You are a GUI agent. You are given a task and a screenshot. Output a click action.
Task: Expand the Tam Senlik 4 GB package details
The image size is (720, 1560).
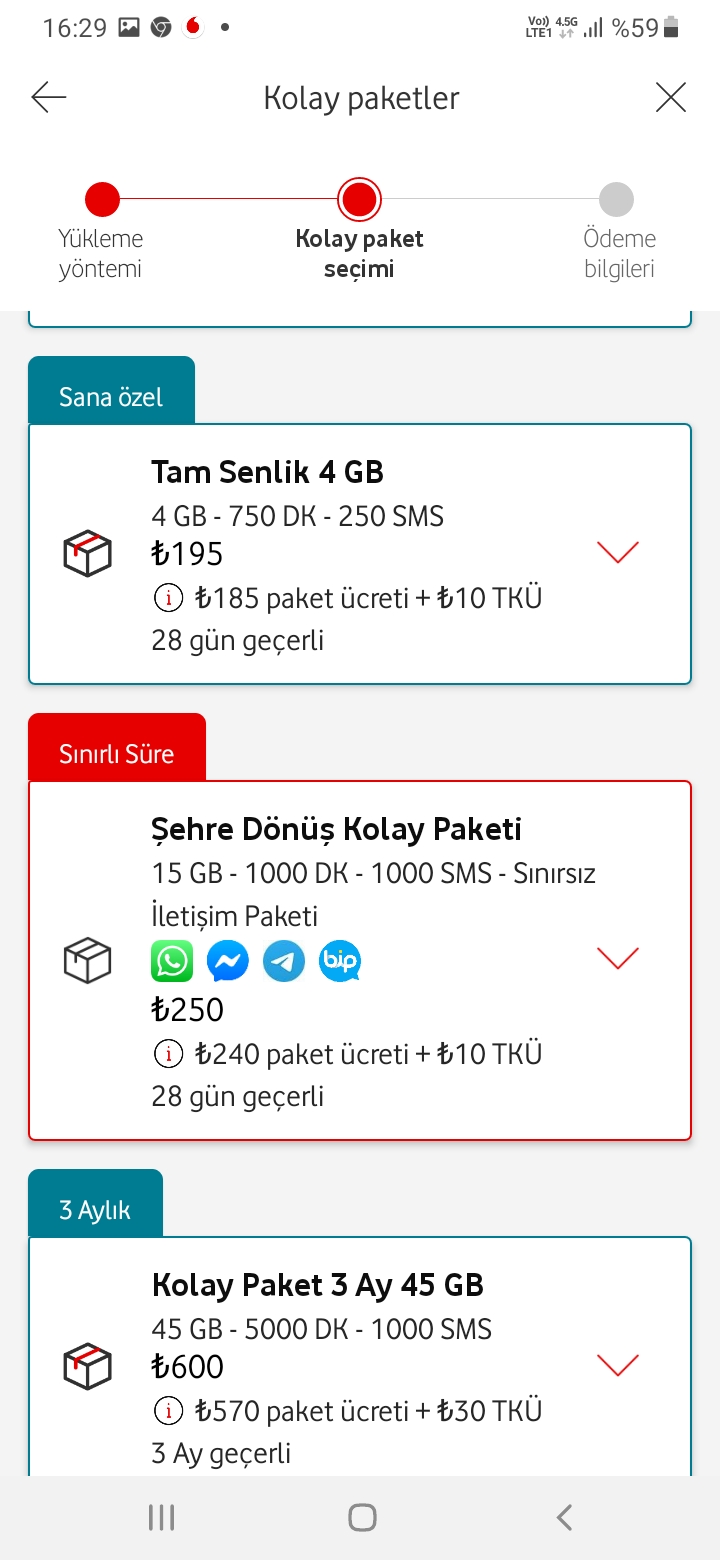pyautogui.click(x=617, y=552)
